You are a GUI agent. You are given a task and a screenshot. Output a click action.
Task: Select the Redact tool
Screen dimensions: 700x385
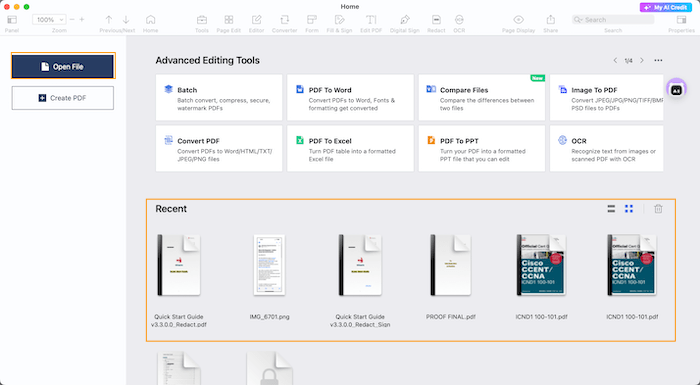pos(436,20)
